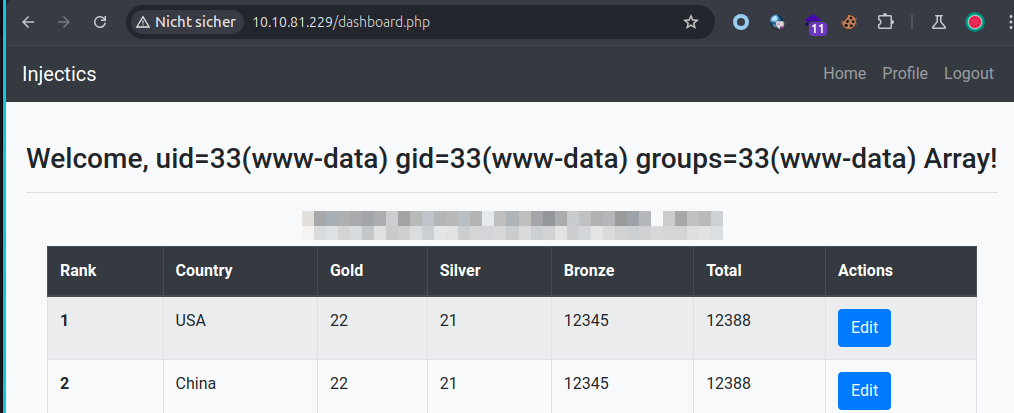This screenshot has height=413, width=1014.
Task: Open the blue ring extension icon
Action: tap(741, 22)
